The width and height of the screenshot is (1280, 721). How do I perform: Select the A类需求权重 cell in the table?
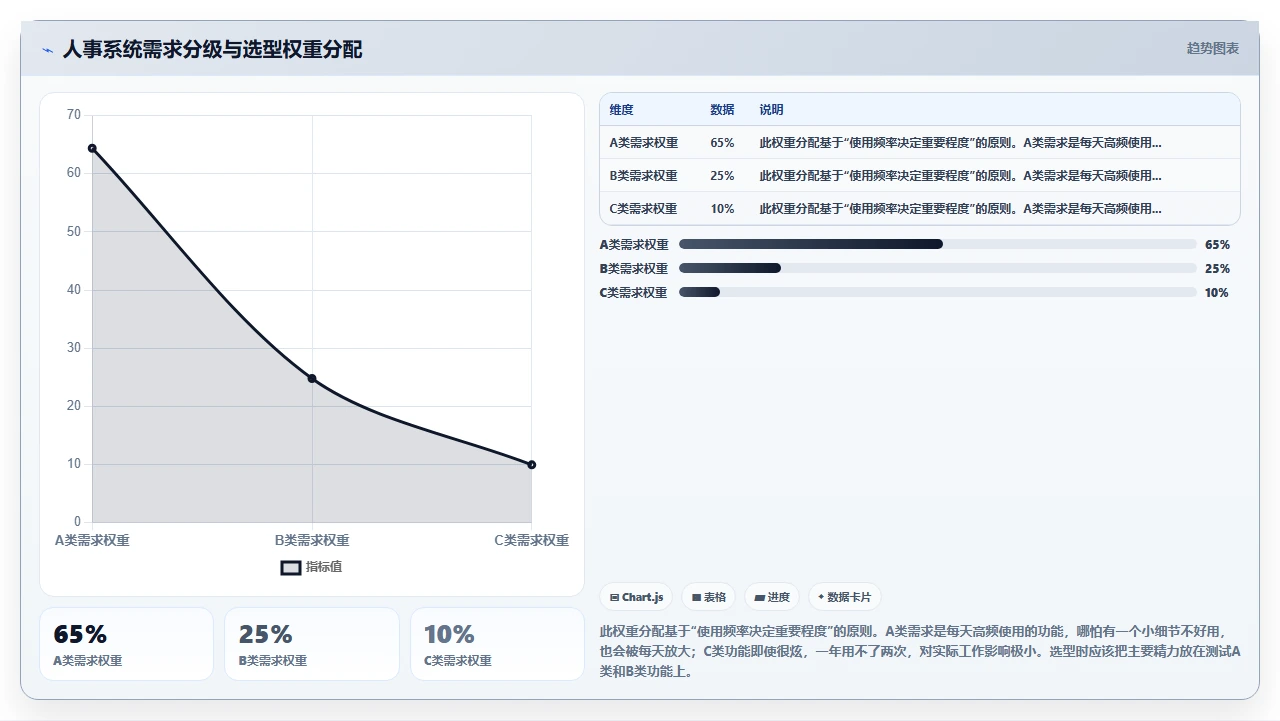[644, 143]
